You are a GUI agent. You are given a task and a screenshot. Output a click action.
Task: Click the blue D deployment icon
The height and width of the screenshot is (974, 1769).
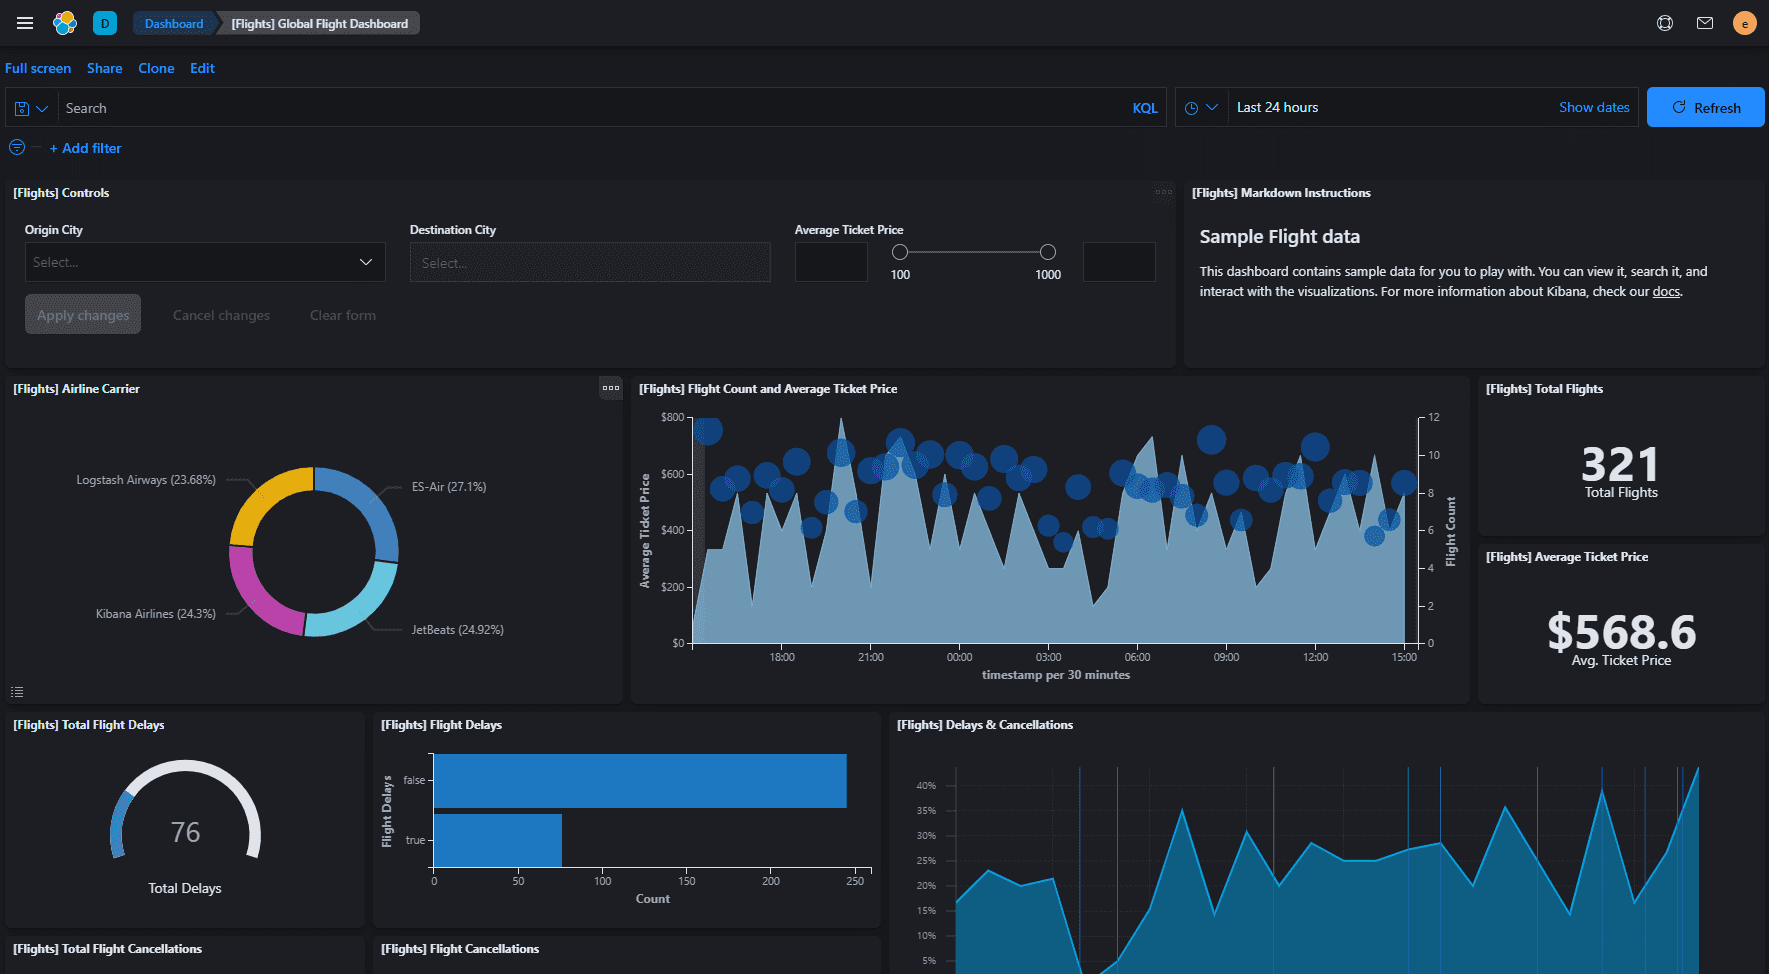[104, 22]
